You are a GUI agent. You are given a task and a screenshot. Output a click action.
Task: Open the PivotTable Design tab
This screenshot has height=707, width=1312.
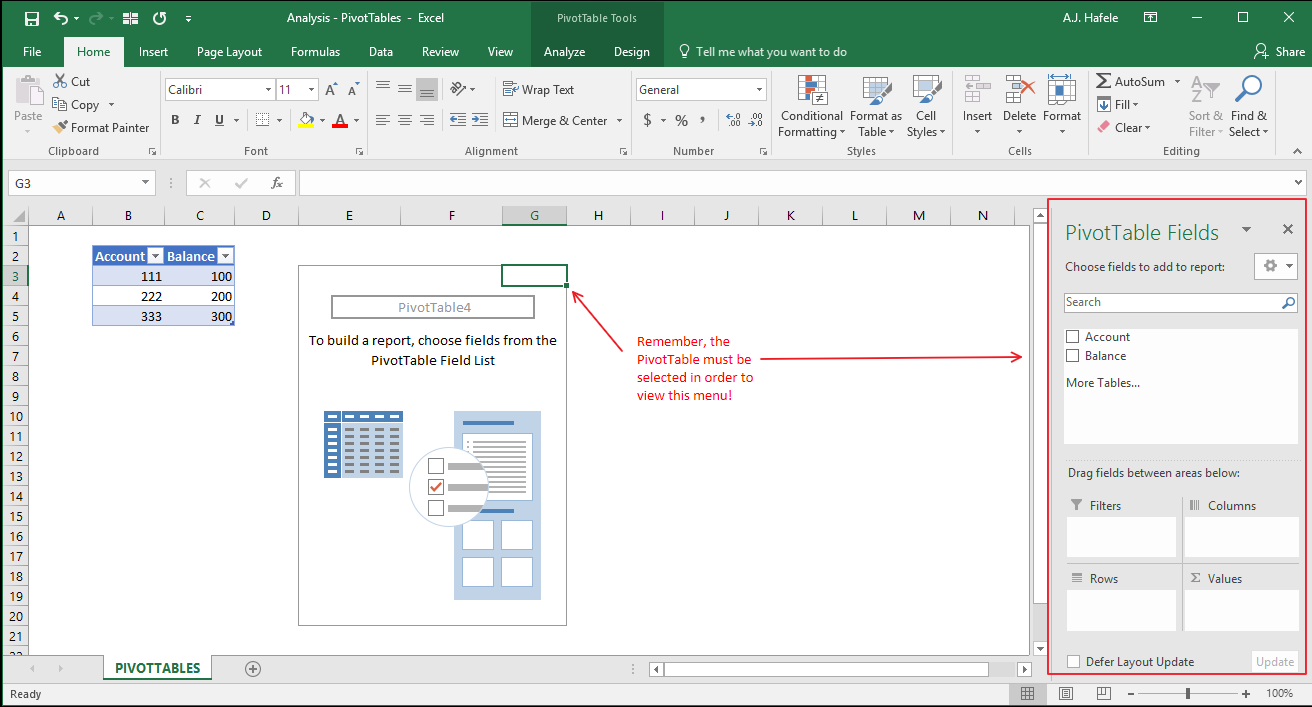tap(632, 52)
